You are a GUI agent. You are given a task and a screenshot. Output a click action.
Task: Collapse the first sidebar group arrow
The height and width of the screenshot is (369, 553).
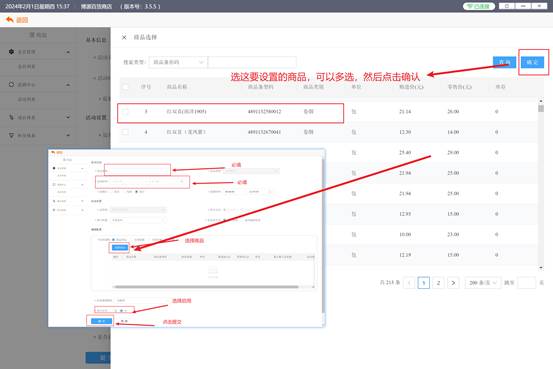pyautogui.click(x=68, y=52)
